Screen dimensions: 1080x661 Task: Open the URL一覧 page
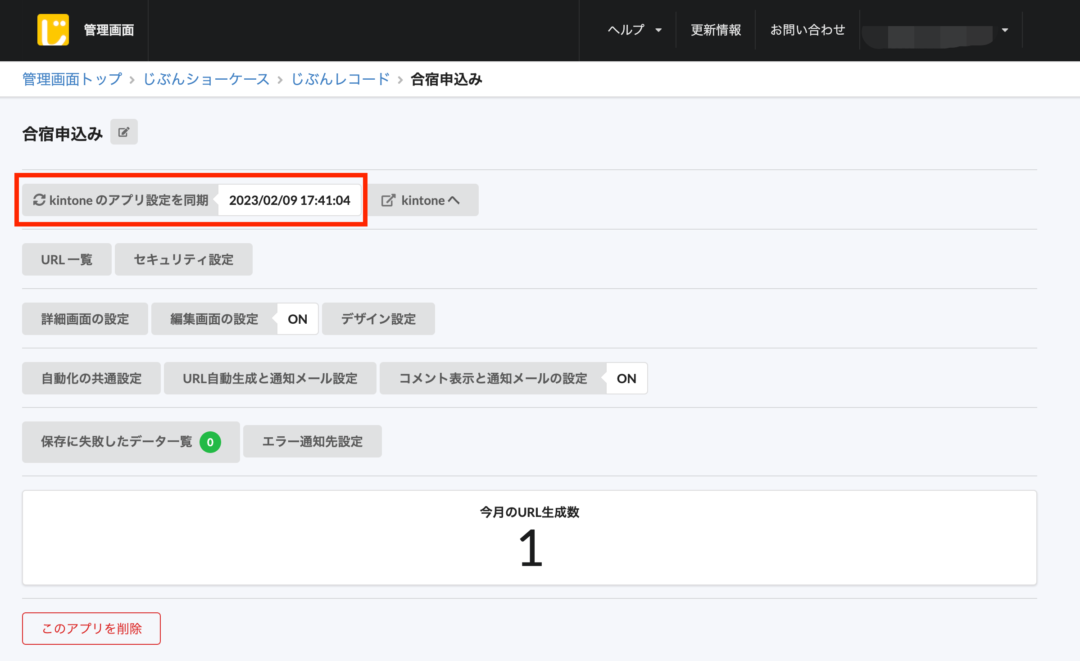(x=66, y=258)
